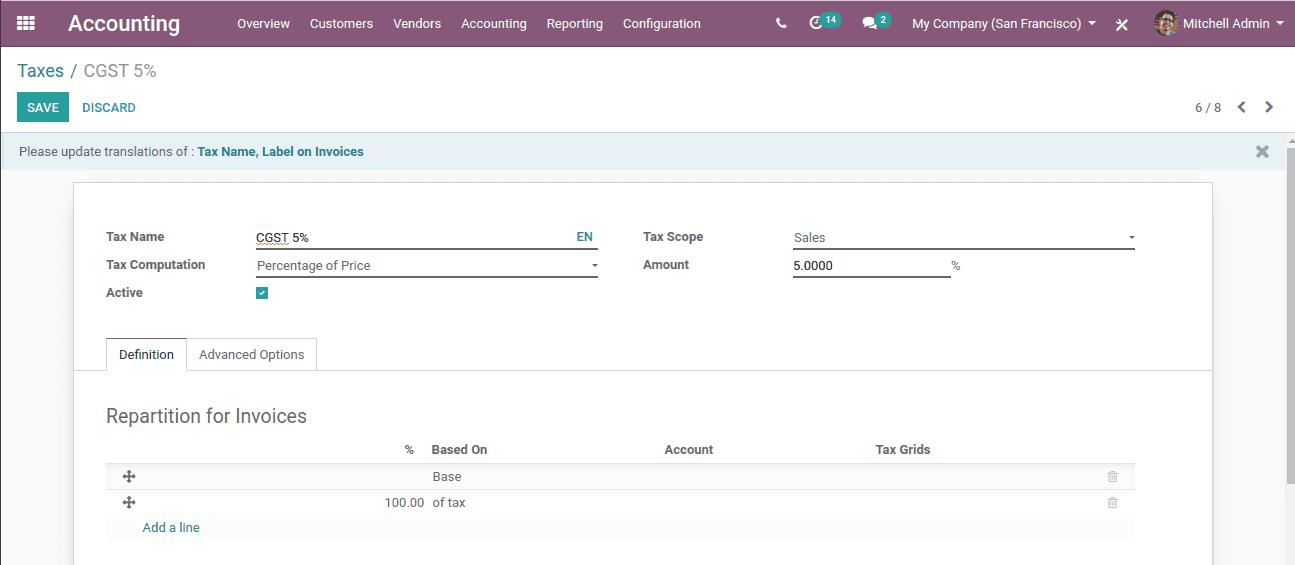This screenshot has height=565, width=1295.
Task: Click the DISCARD button
Action: click(x=109, y=107)
